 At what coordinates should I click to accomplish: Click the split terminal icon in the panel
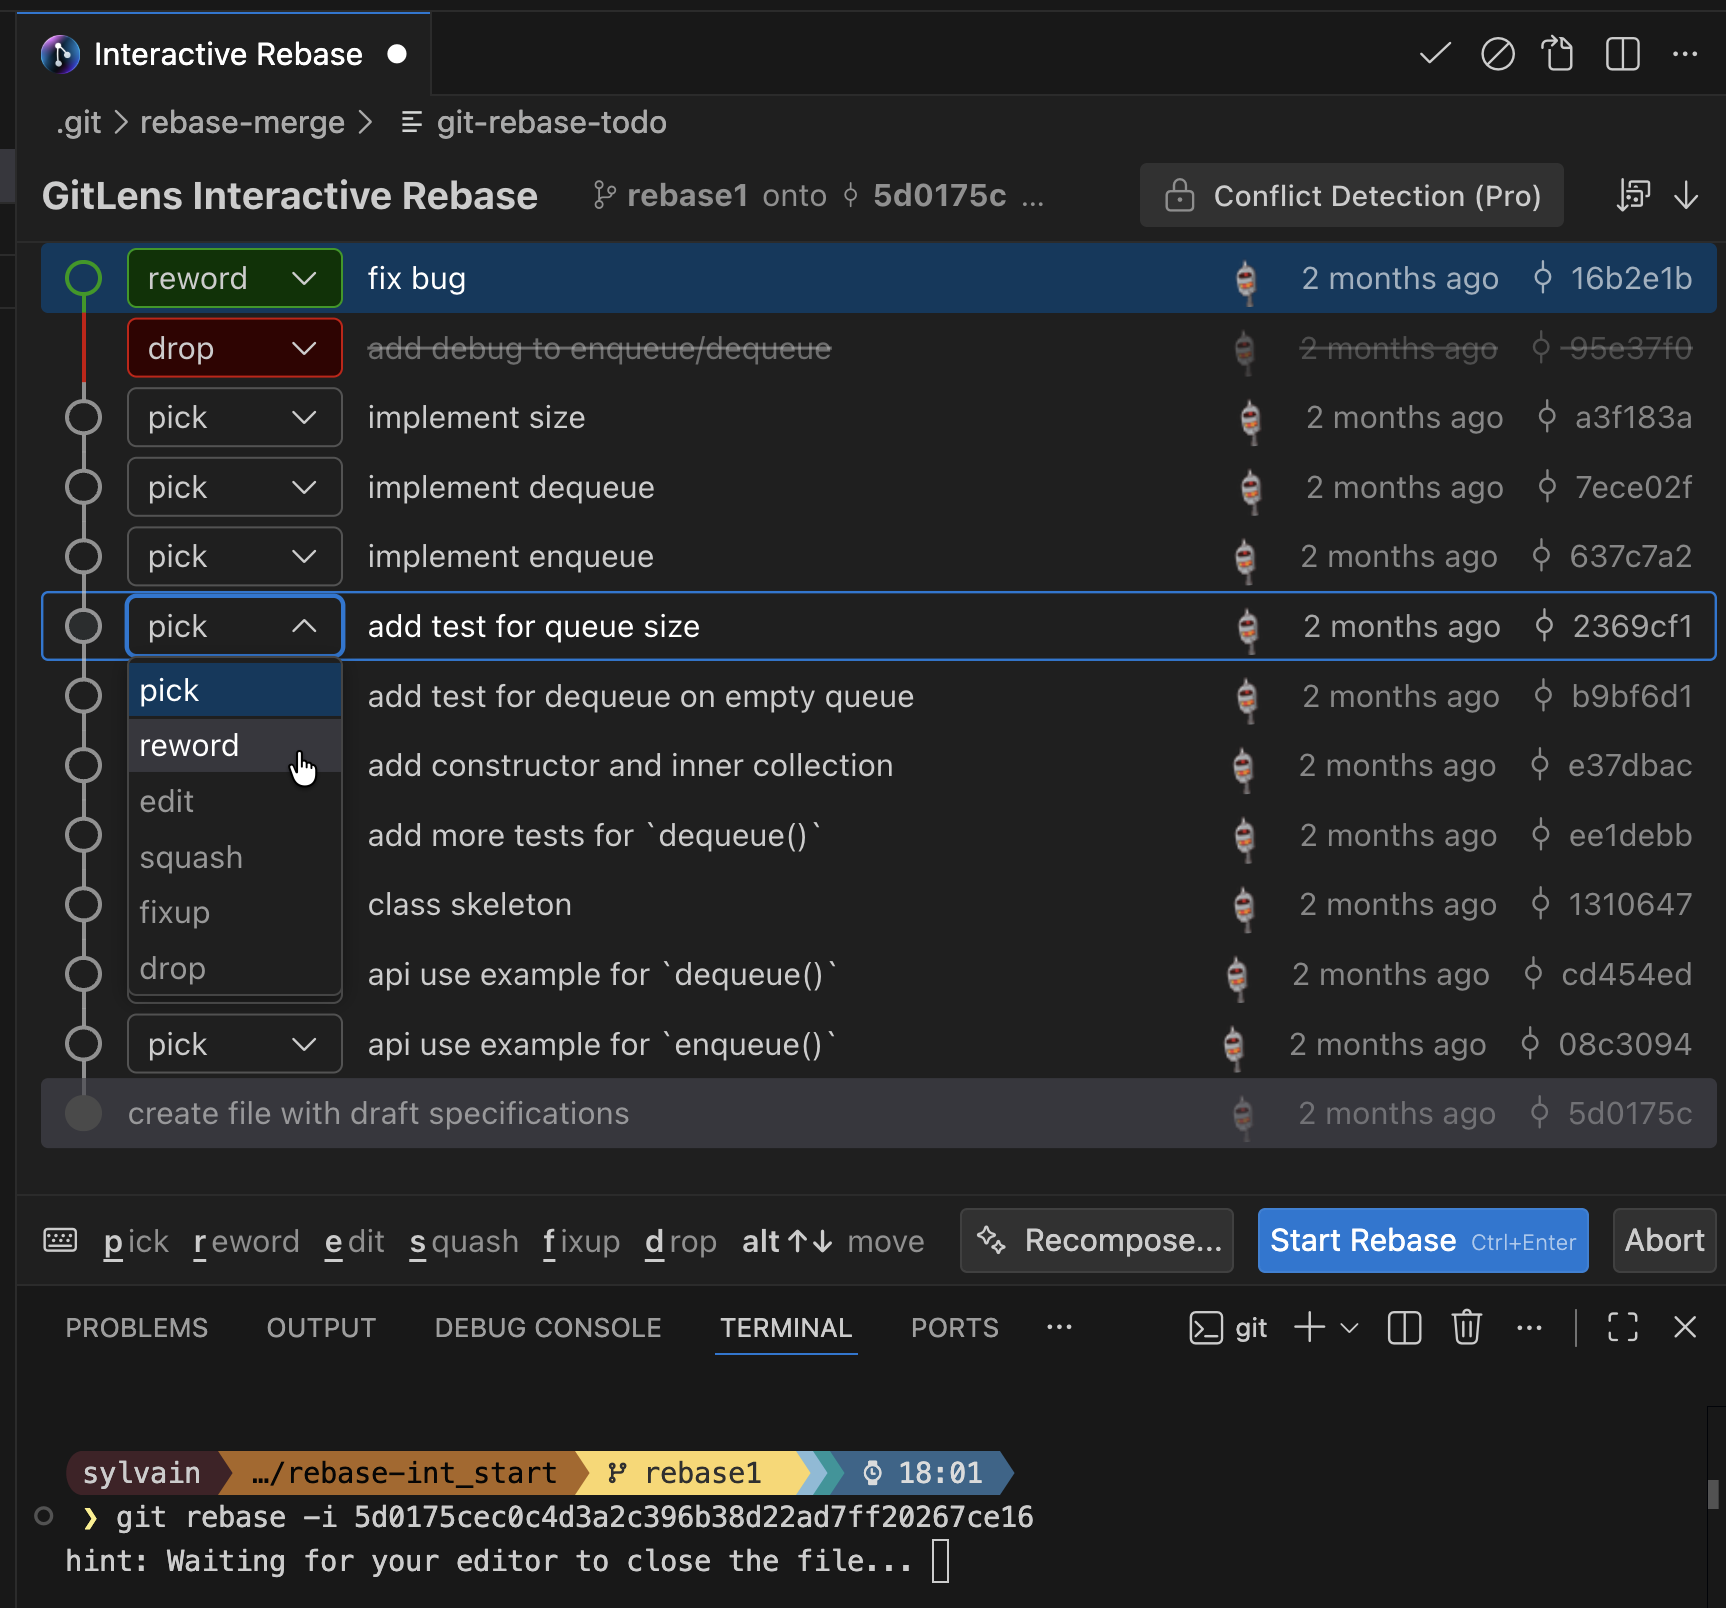click(1403, 1327)
